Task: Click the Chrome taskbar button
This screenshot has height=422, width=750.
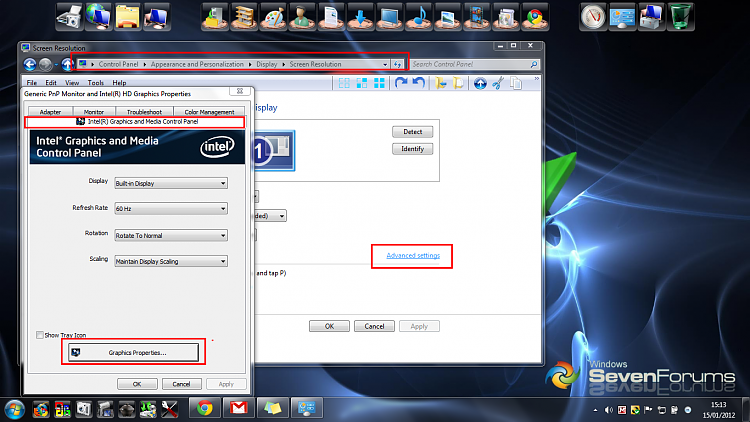Action: coord(205,408)
